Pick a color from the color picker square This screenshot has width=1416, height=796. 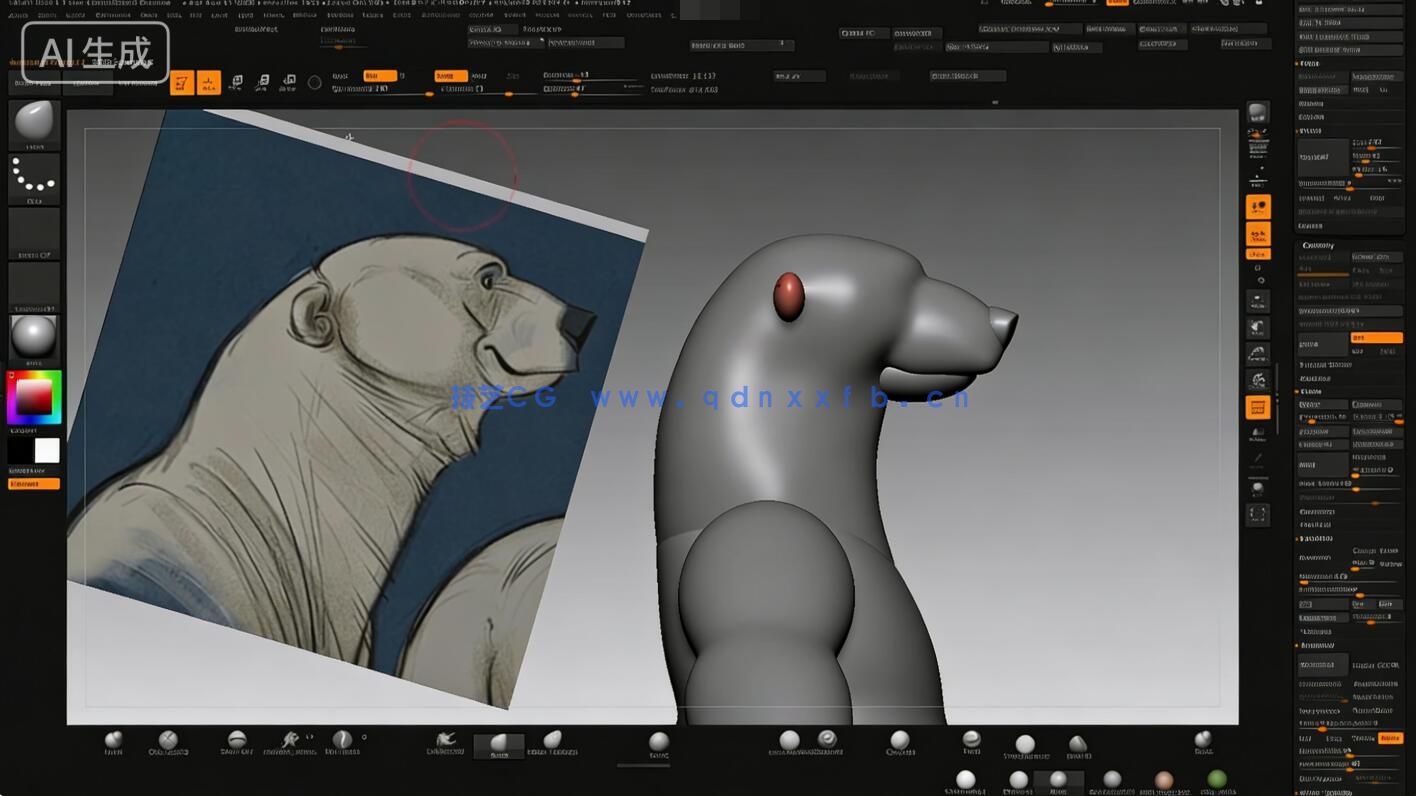pyautogui.click(x=34, y=397)
